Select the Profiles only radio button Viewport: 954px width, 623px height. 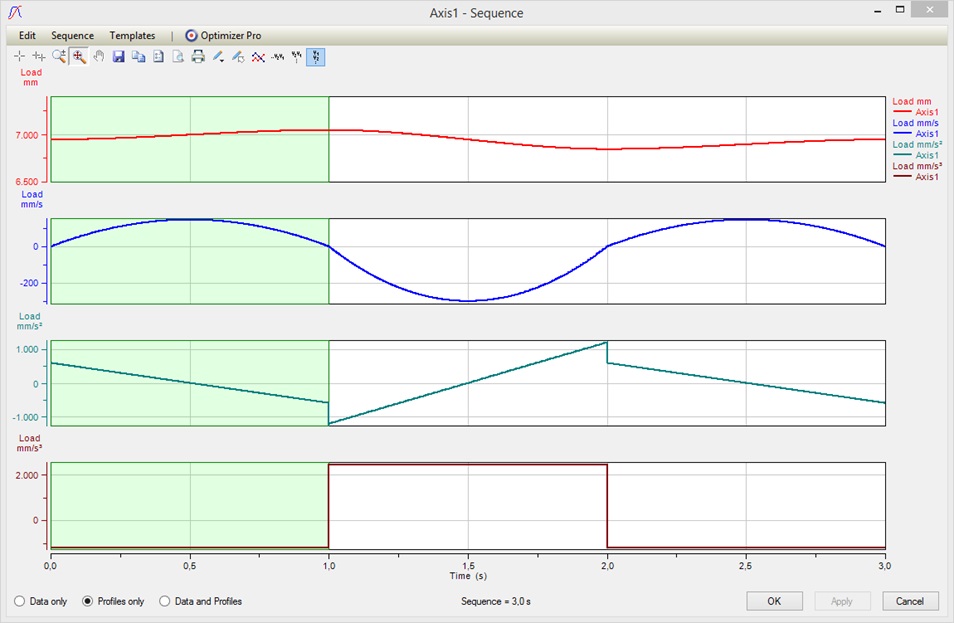coord(88,601)
